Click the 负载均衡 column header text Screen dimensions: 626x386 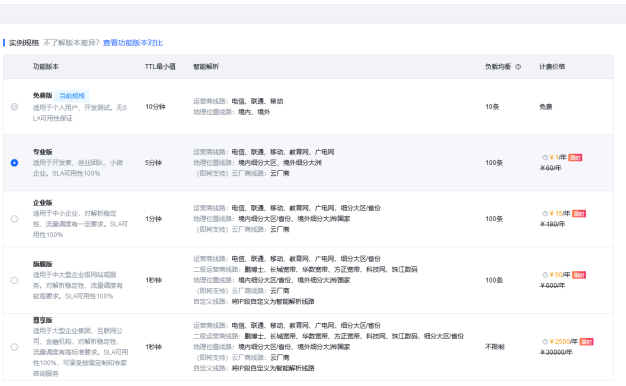tap(498, 67)
